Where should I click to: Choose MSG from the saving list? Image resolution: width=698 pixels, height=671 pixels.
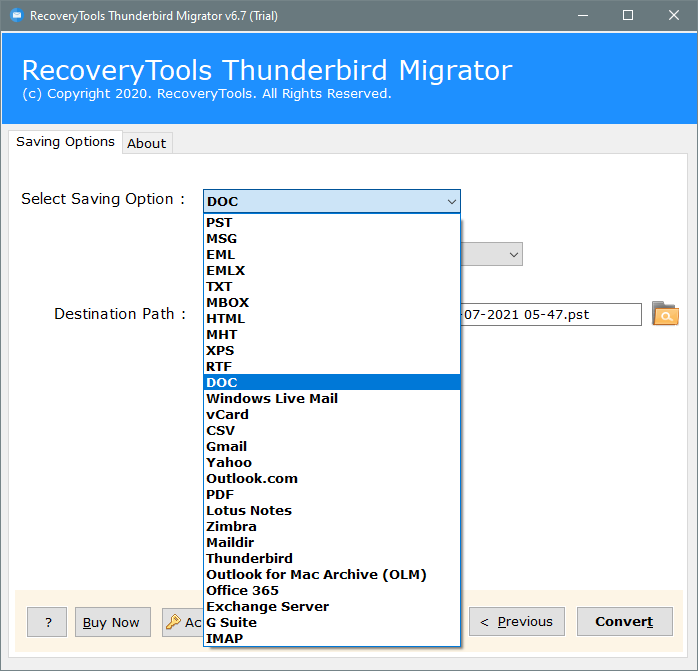(332, 239)
